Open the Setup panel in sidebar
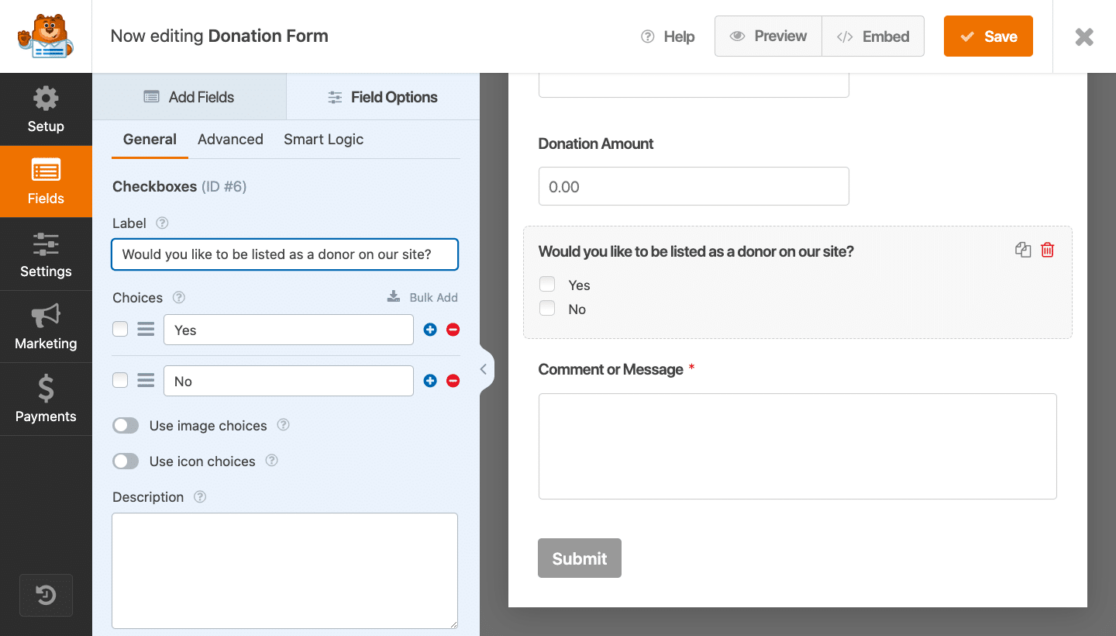The height and width of the screenshot is (636, 1116). click(x=46, y=110)
